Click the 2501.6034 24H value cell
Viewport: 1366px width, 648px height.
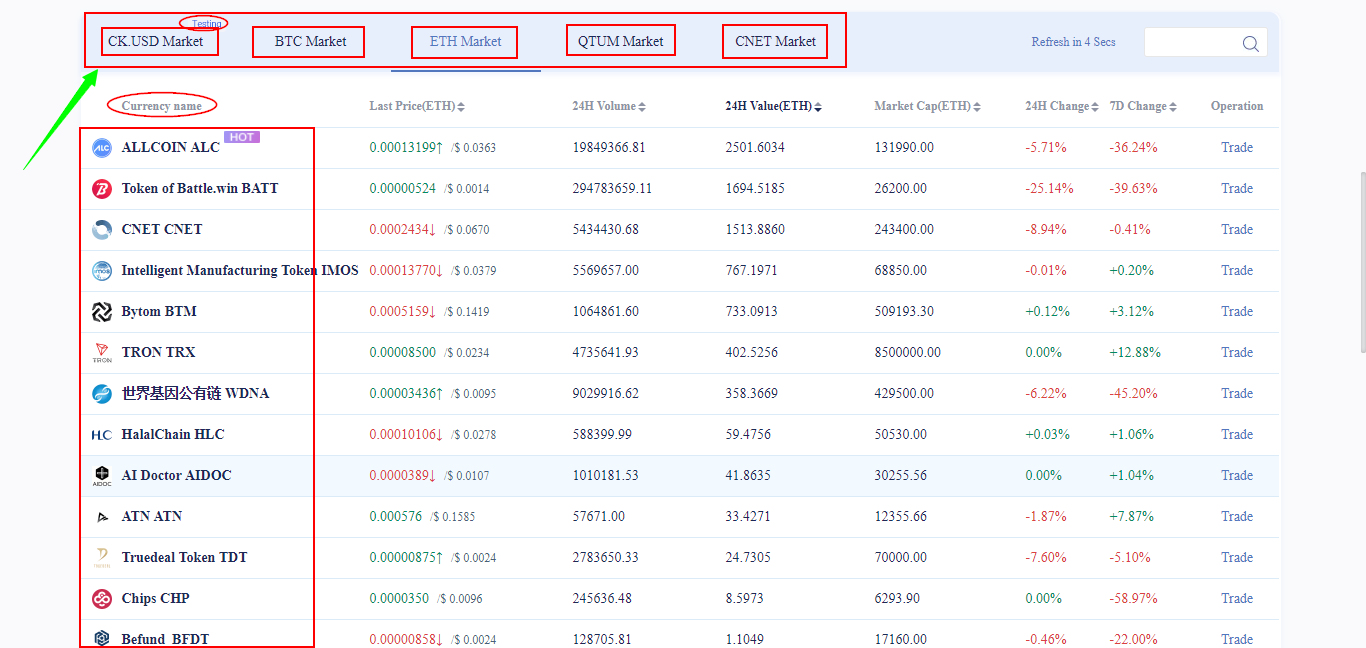coord(755,147)
